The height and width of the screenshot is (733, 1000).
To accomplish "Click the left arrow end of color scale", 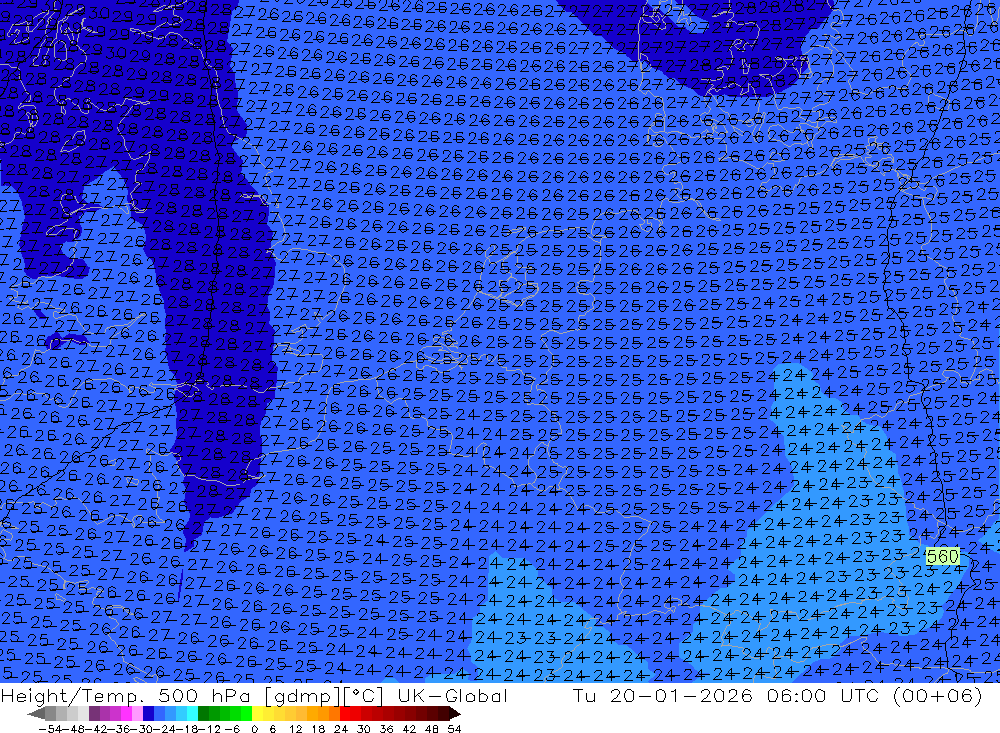I will click(x=36, y=714).
